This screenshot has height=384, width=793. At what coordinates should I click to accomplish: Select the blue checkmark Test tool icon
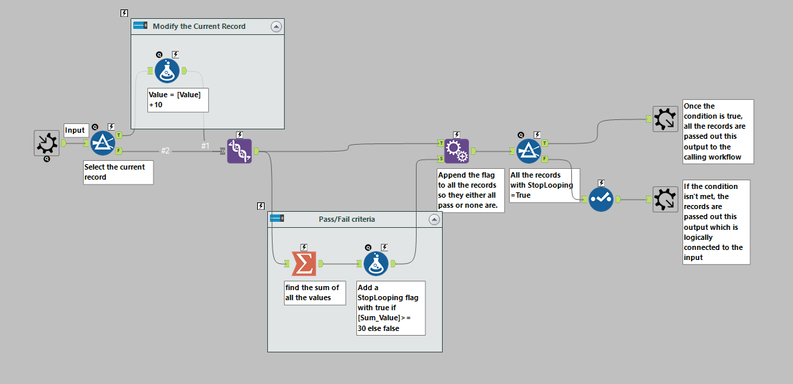click(x=601, y=199)
